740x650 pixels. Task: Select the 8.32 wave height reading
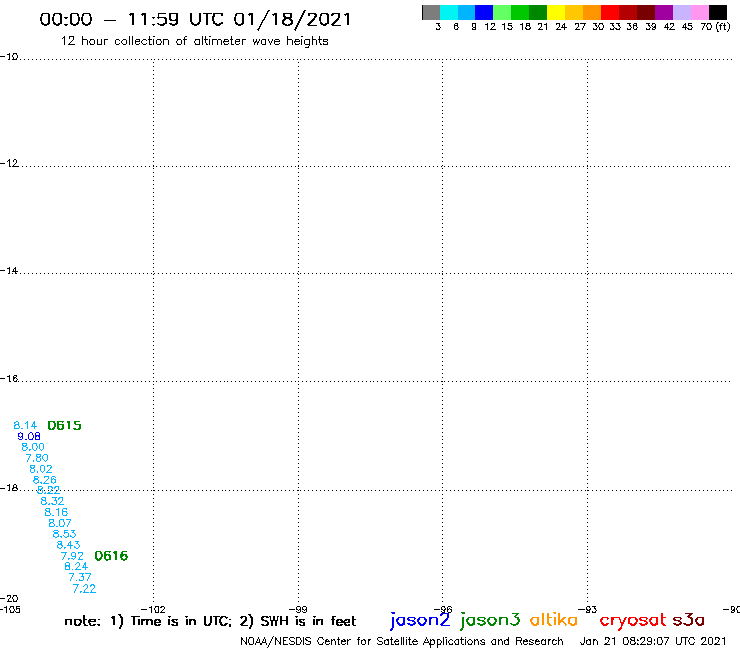coord(52,501)
